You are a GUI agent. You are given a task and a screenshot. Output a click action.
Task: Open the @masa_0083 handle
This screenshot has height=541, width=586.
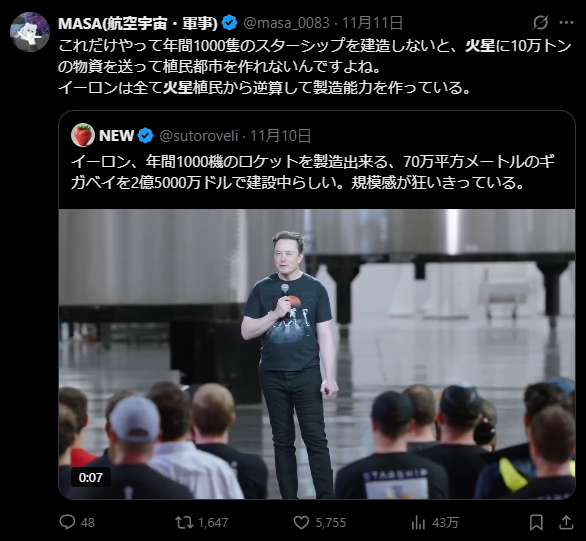point(286,23)
